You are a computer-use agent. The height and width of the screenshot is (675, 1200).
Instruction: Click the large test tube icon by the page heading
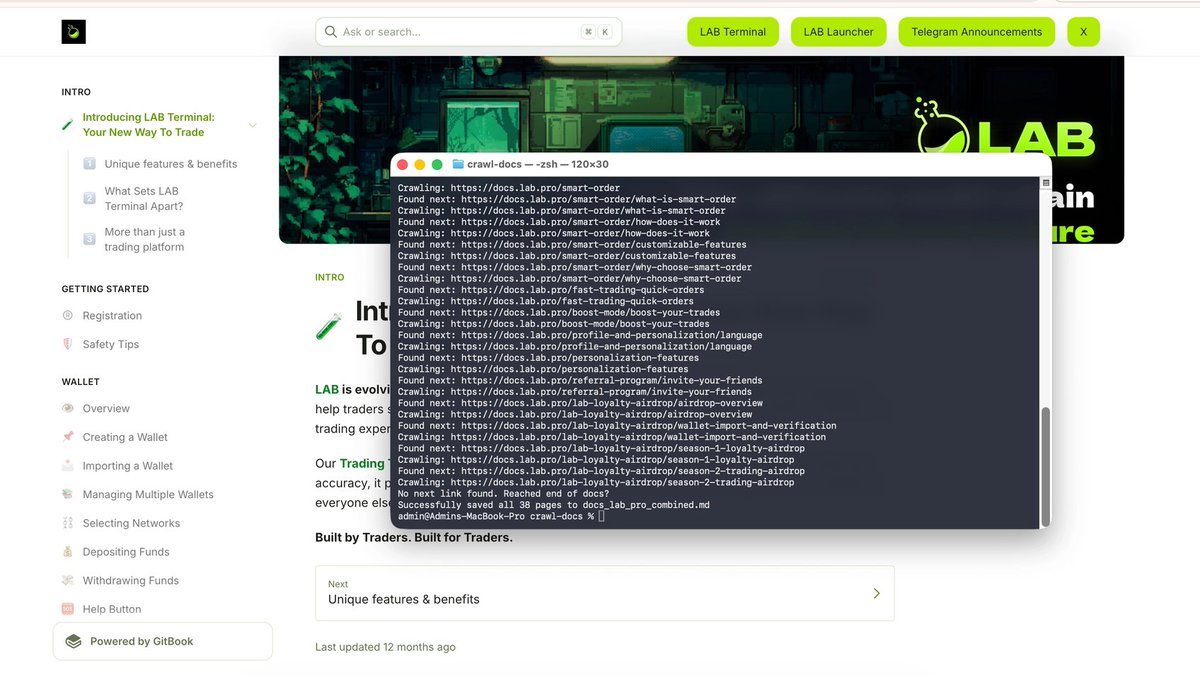pyautogui.click(x=328, y=326)
